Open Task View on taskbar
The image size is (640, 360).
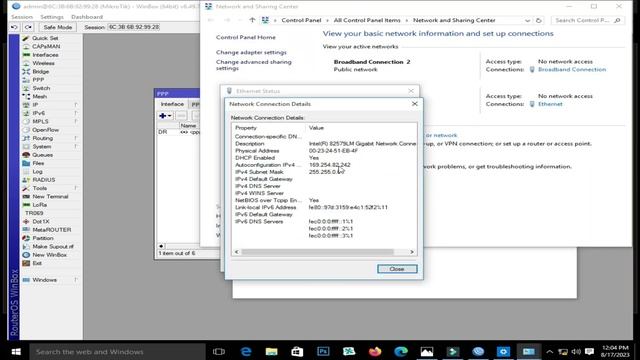pos(219,351)
